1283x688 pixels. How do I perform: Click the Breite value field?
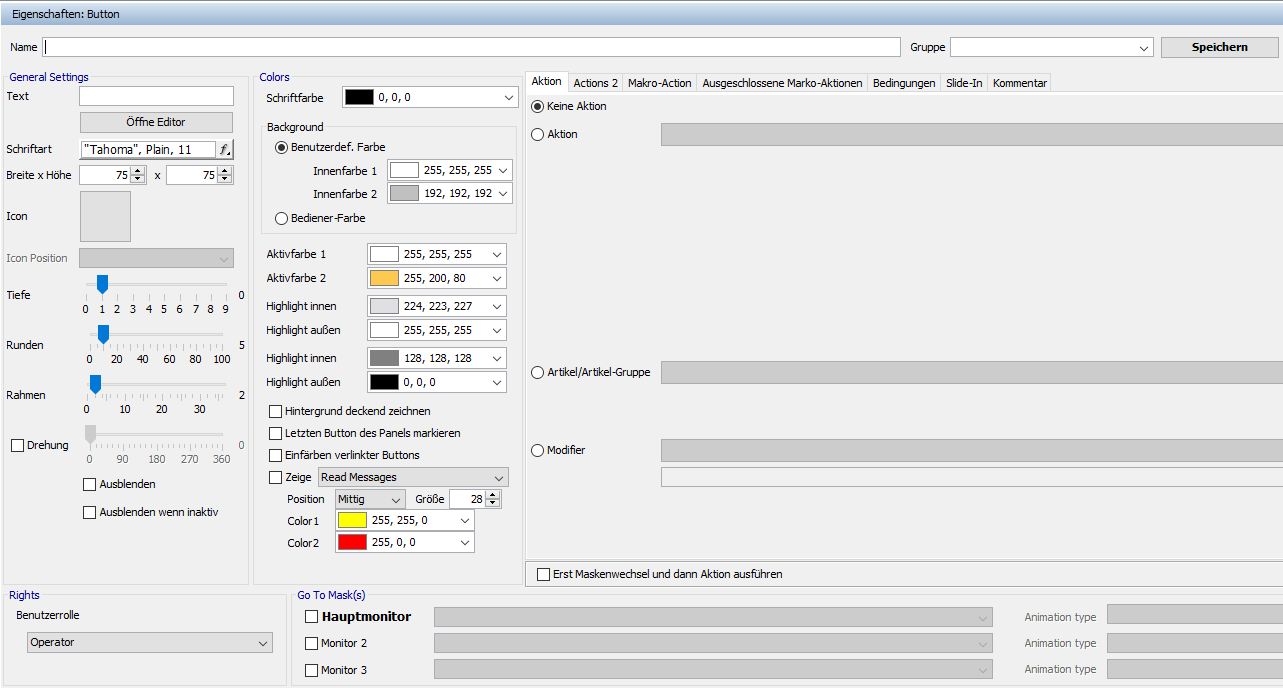[106, 175]
